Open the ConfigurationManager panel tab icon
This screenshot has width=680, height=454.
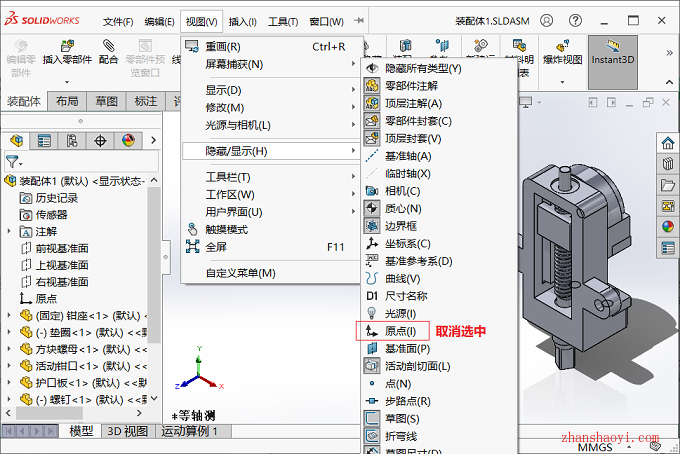click(72, 141)
